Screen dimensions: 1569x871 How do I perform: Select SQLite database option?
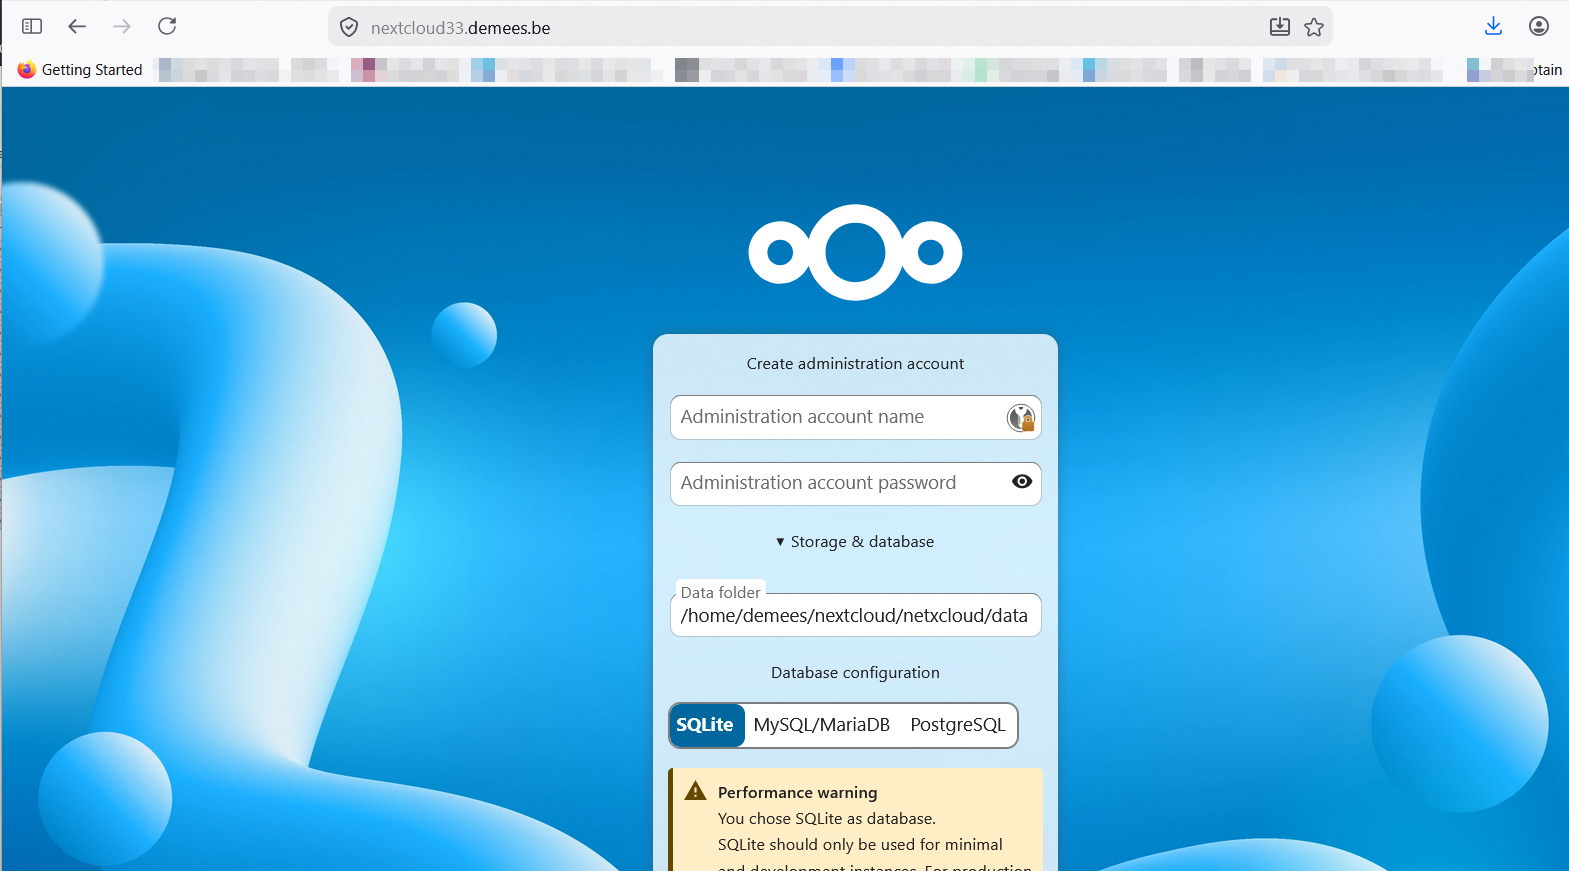705,725
